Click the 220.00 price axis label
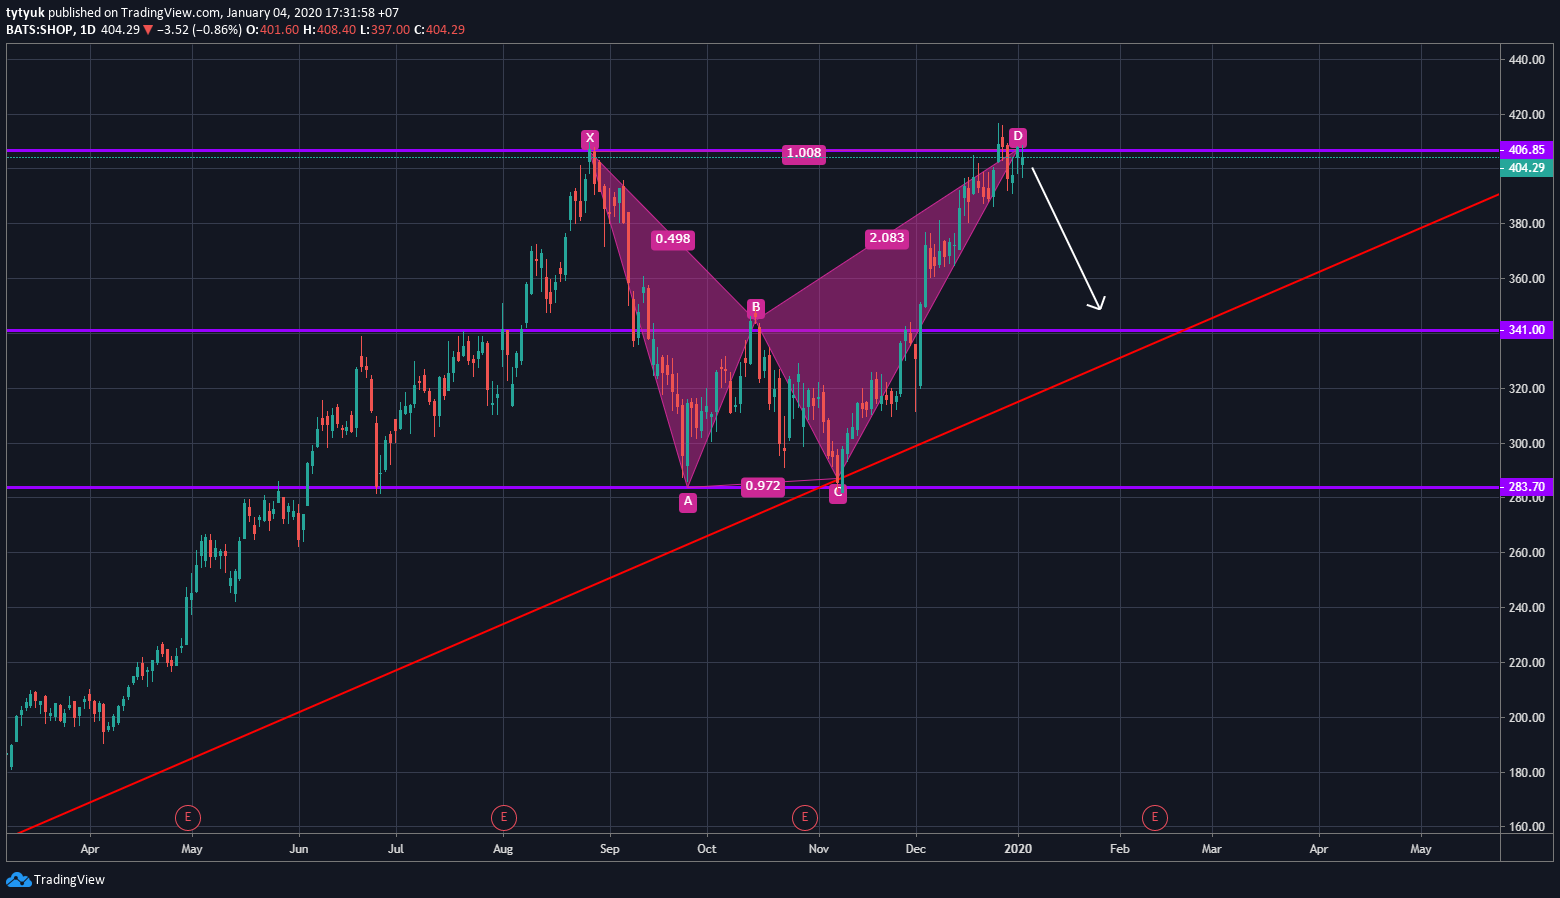This screenshot has height=898, width=1560. pos(1527,663)
